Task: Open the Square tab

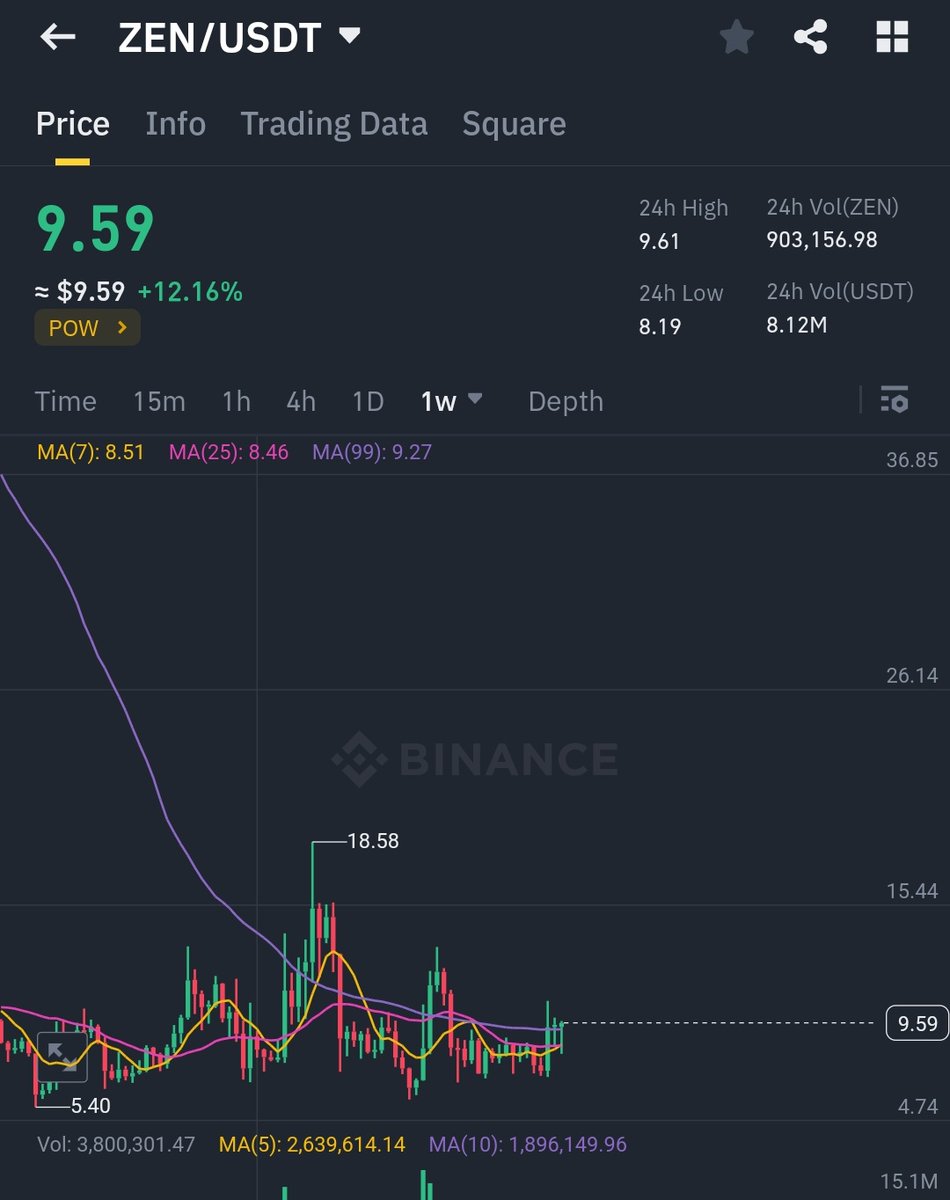Action: click(514, 124)
